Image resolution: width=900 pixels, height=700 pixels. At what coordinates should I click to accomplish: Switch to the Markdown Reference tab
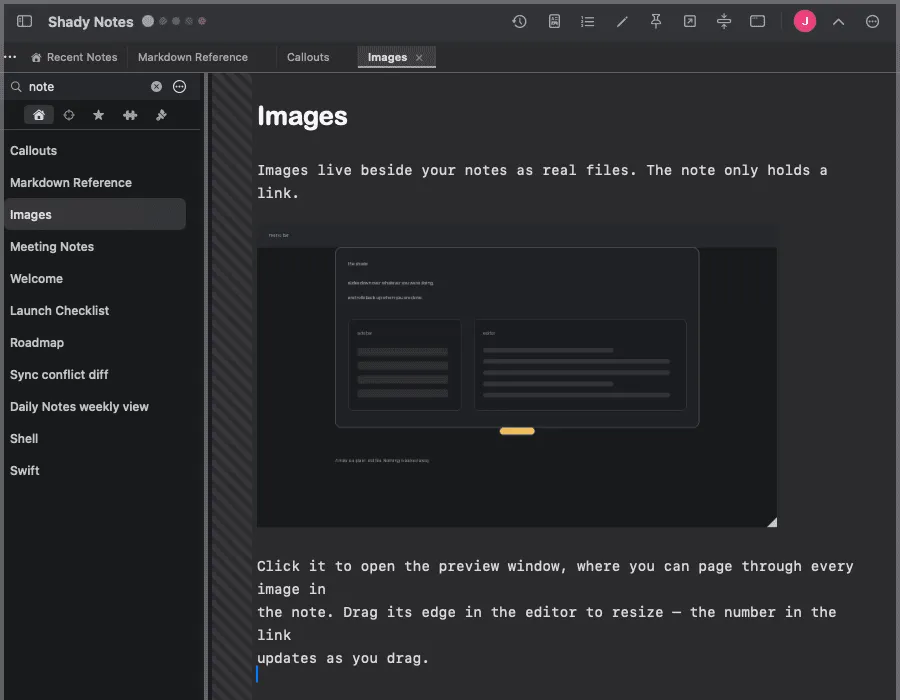193,57
